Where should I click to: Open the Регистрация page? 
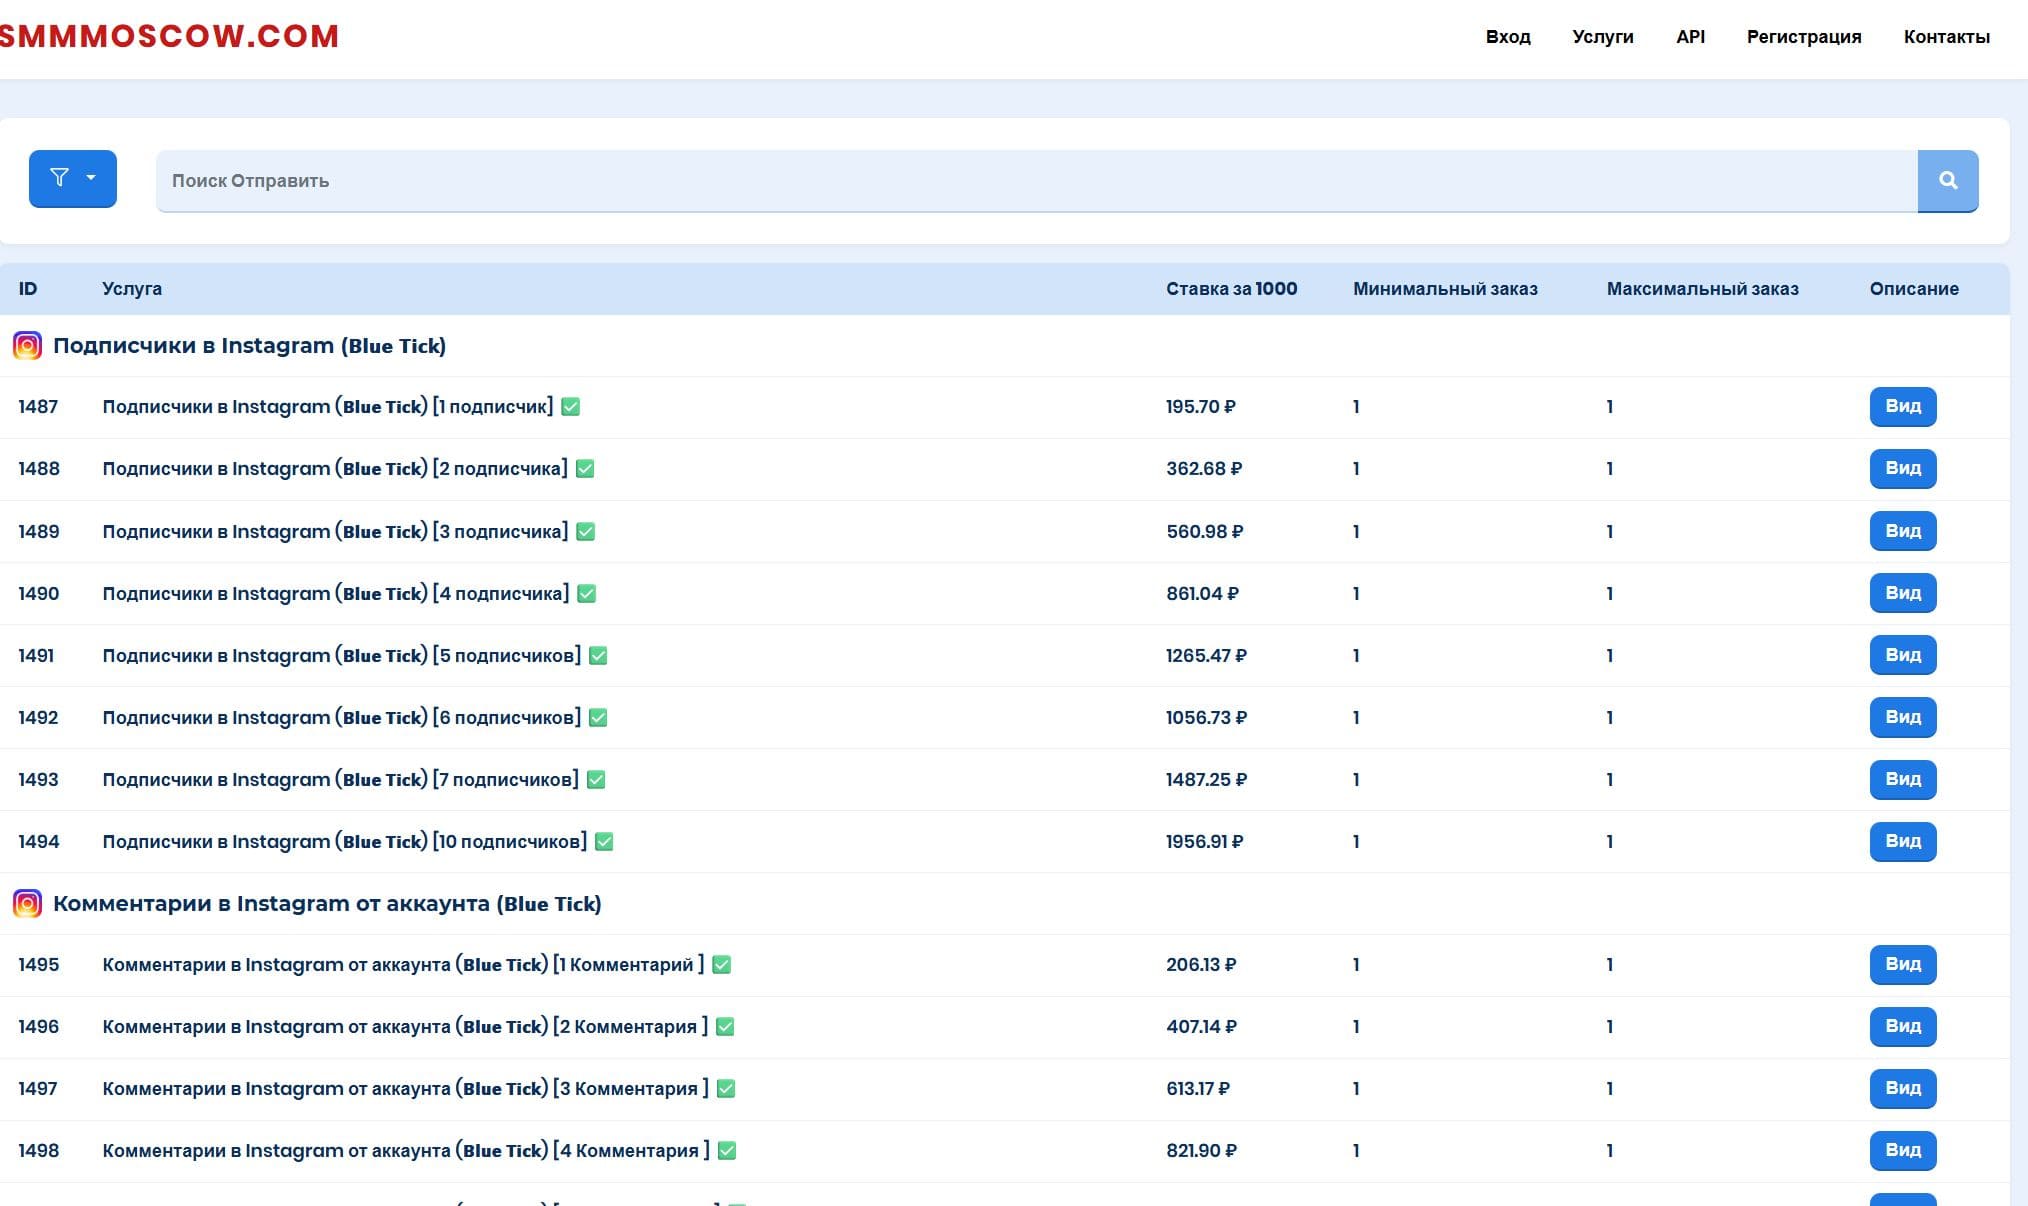(x=1803, y=37)
